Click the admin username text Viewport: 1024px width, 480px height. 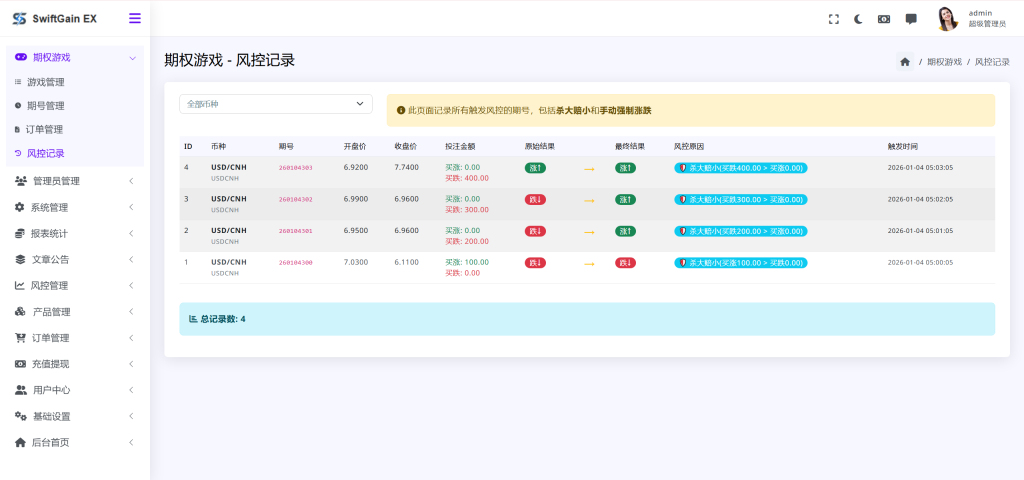(x=980, y=13)
